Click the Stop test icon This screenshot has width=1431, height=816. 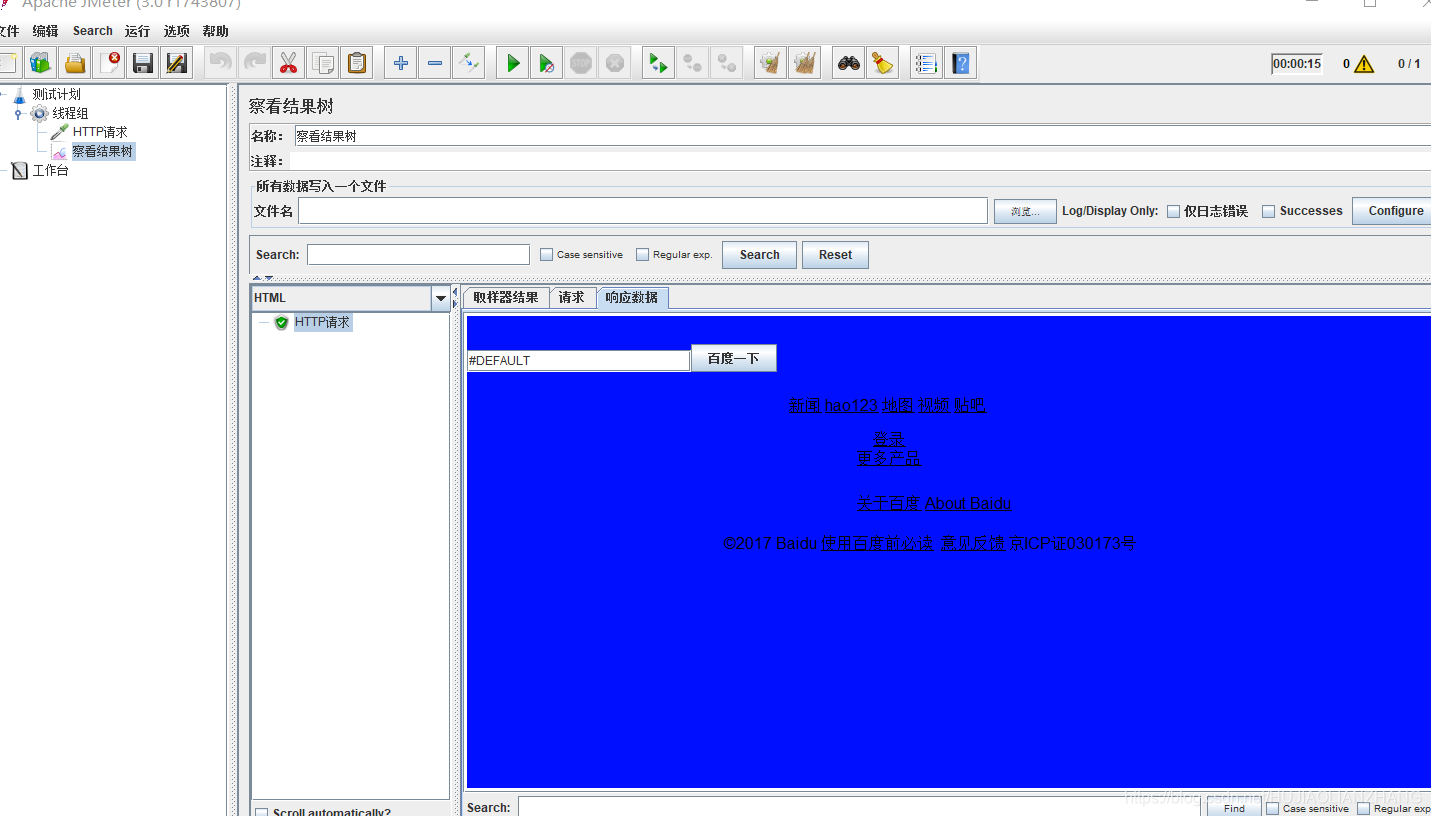pyautogui.click(x=581, y=64)
